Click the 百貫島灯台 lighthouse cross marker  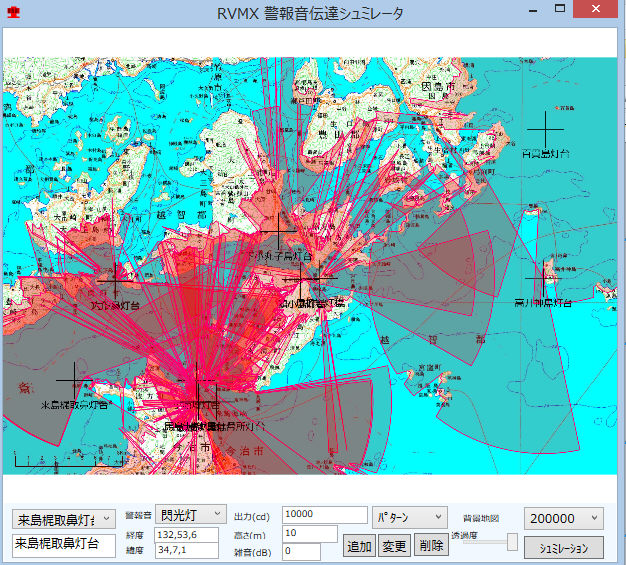point(545,132)
